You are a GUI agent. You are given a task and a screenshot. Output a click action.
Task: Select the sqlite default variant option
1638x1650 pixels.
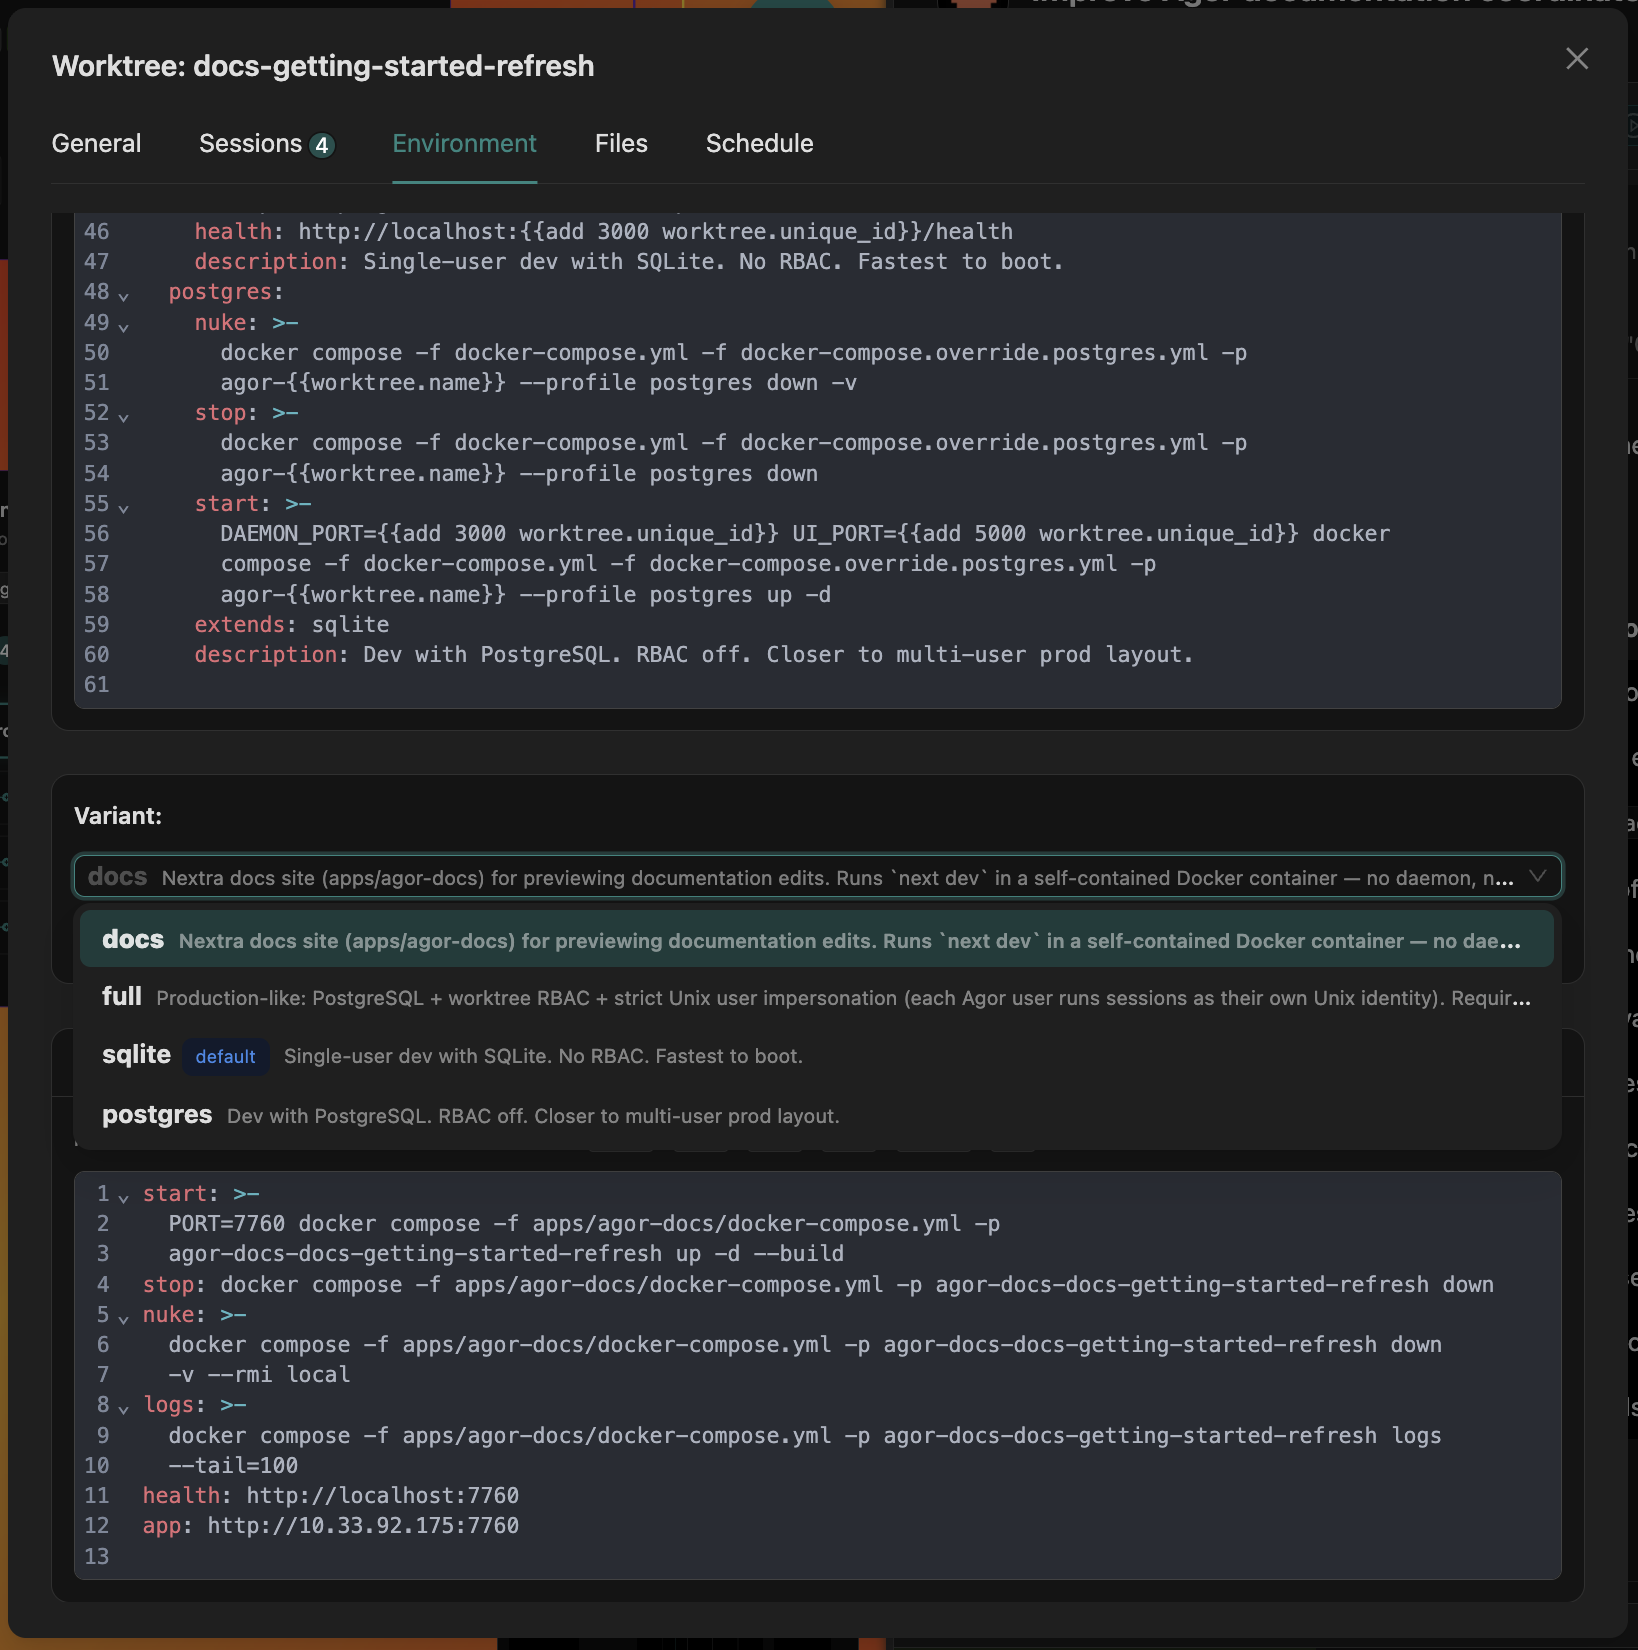click(x=817, y=1056)
